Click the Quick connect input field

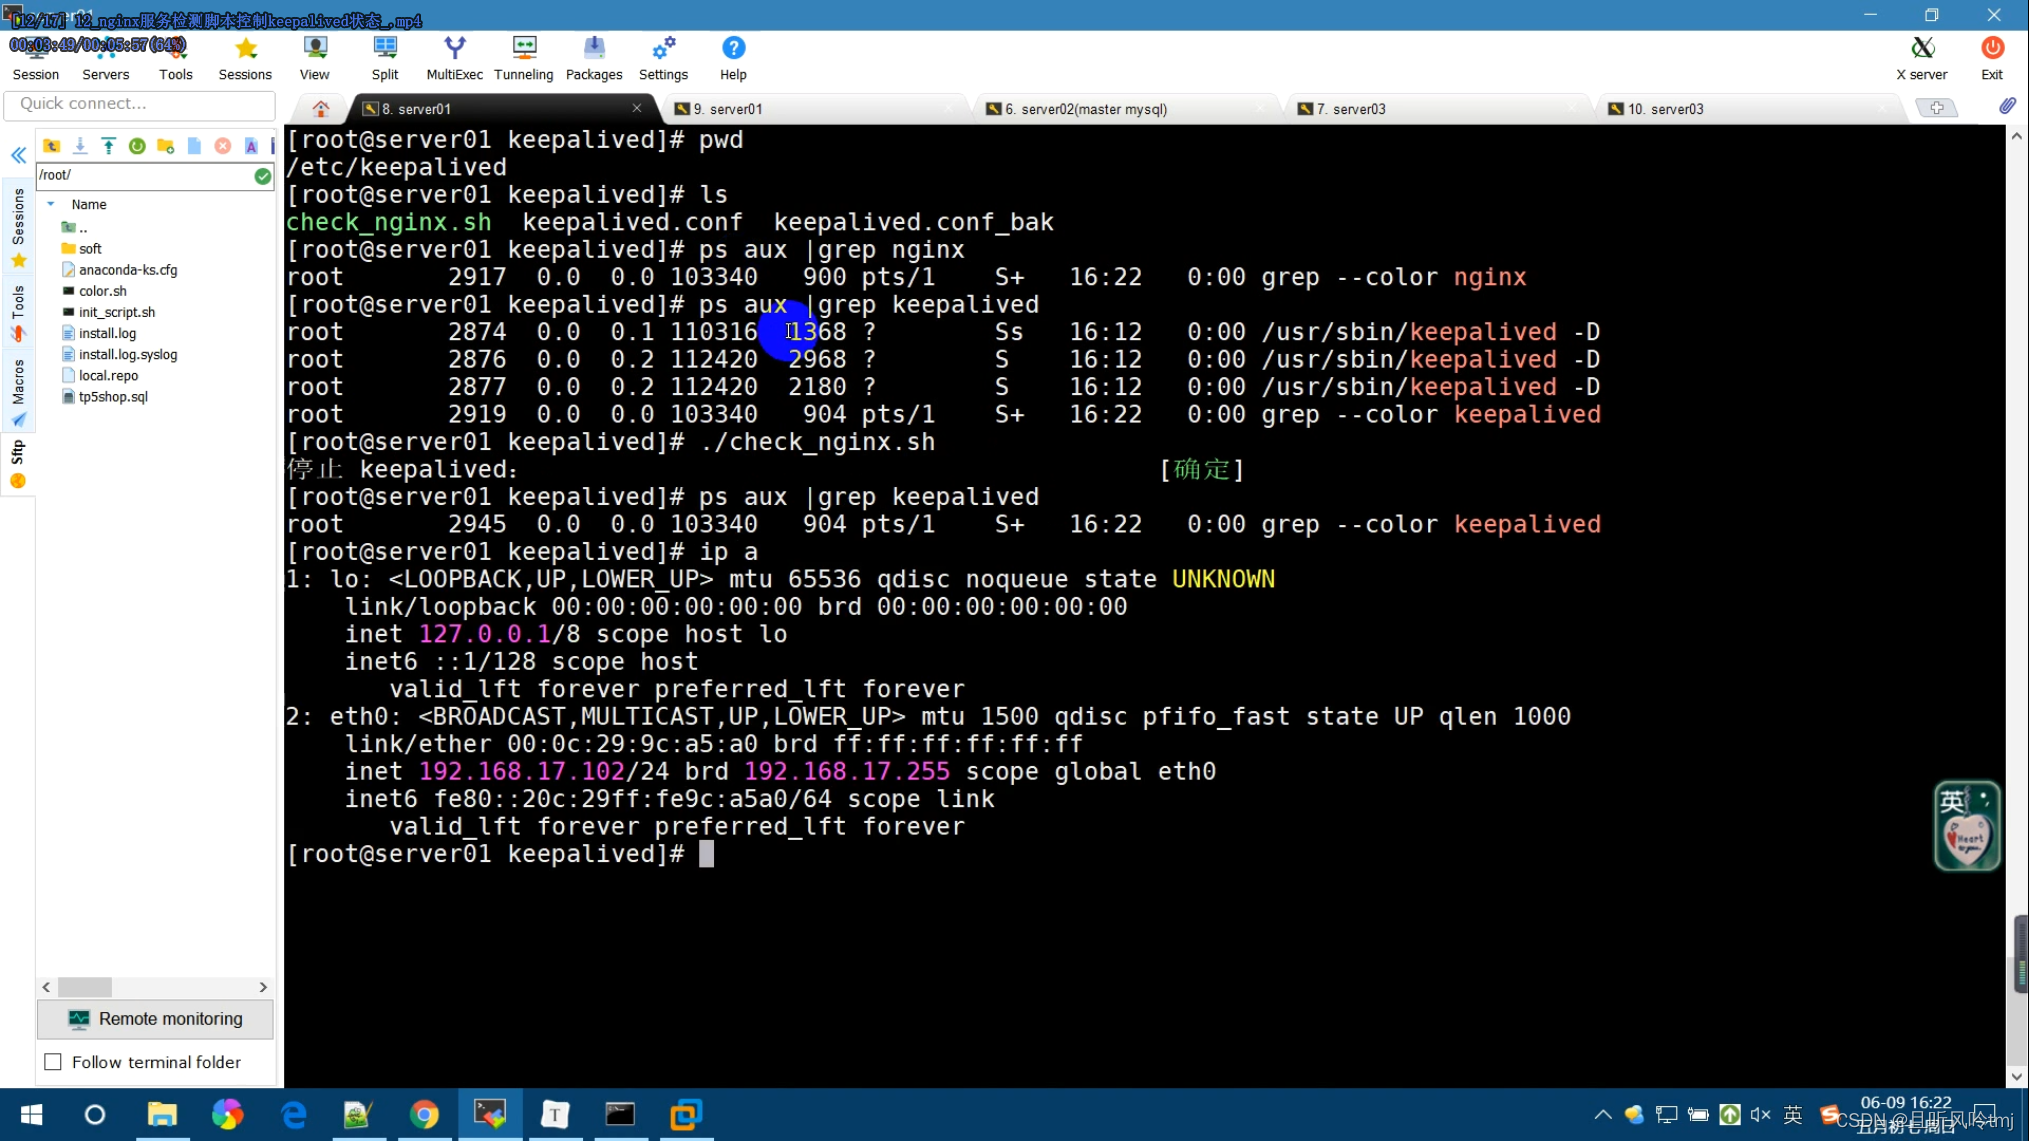click(139, 102)
